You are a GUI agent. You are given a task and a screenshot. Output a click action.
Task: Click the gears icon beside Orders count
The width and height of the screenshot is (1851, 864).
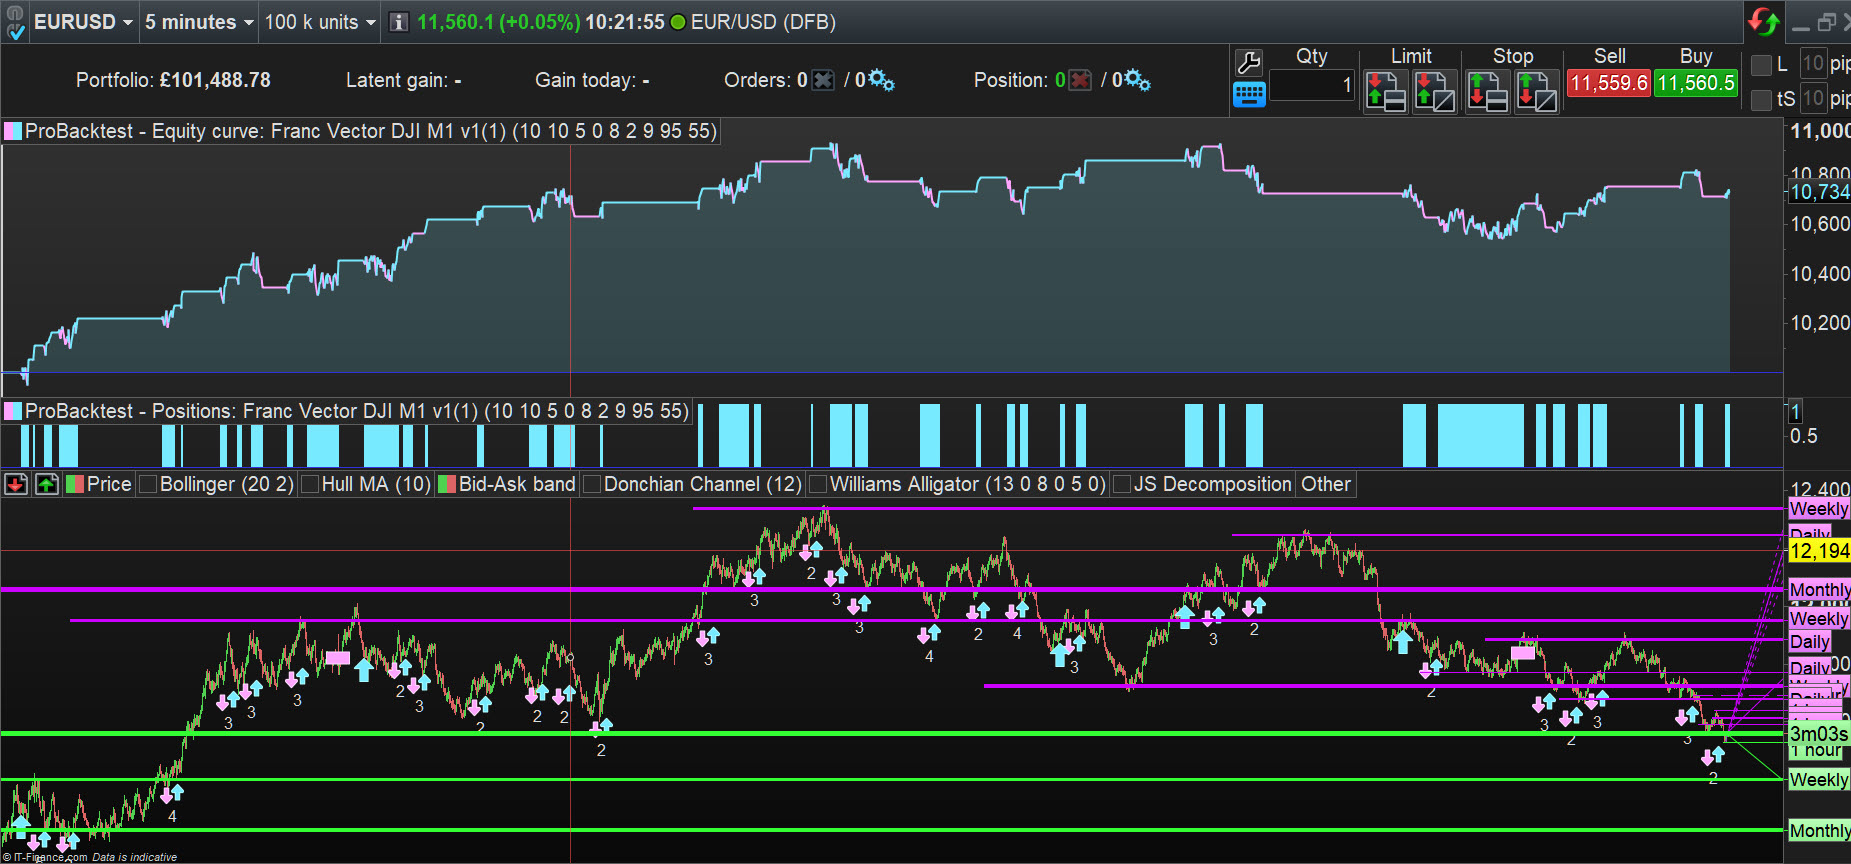(x=881, y=80)
